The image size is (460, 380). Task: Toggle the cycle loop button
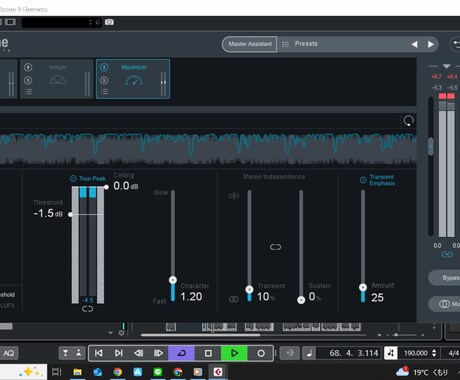[x=181, y=353]
